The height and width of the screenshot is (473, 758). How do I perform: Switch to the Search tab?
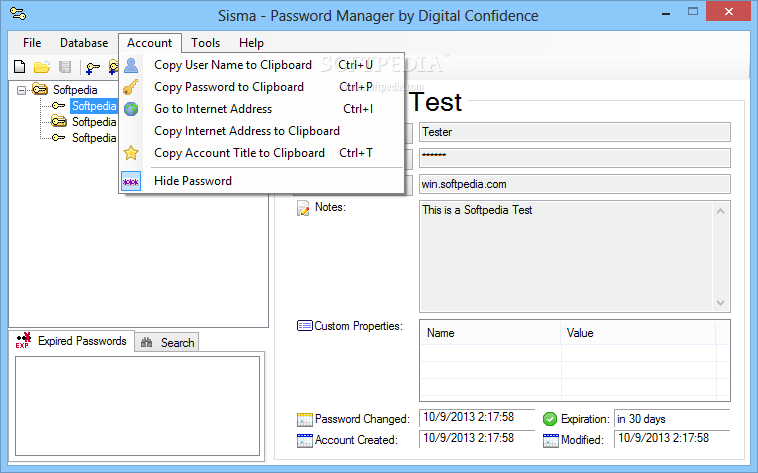pyautogui.click(x=167, y=342)
